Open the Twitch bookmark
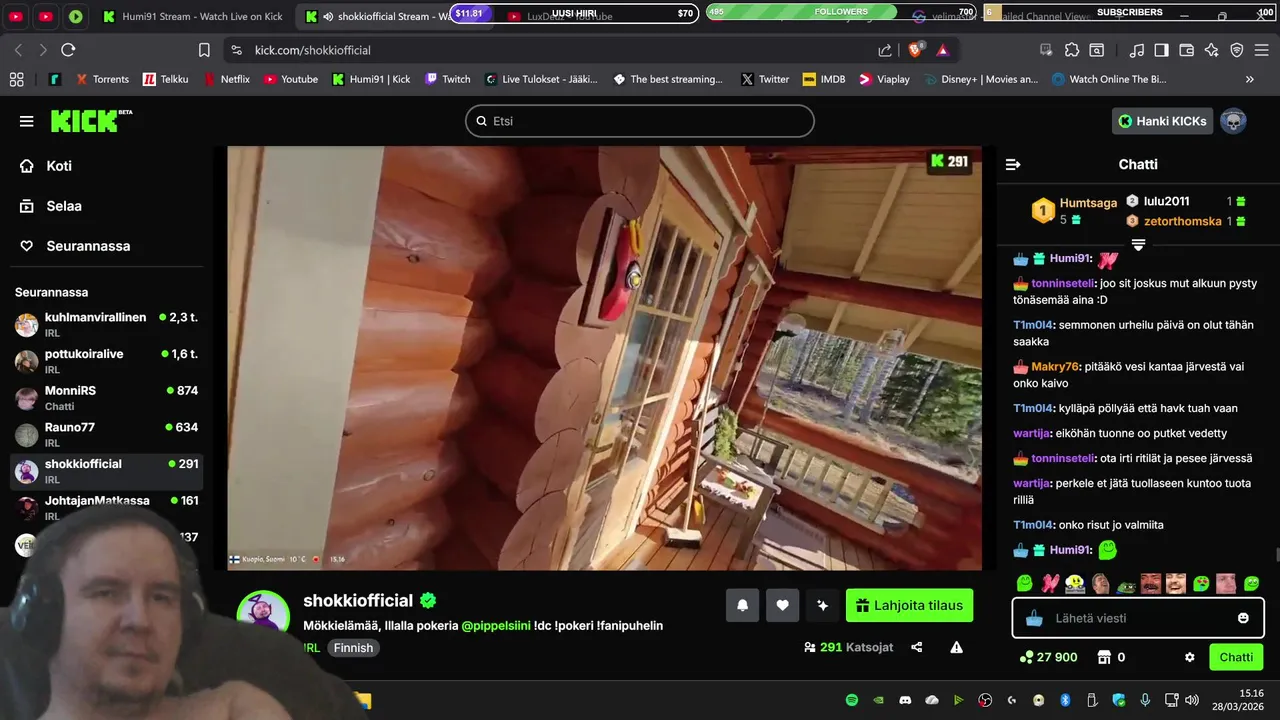Screen dimensions: 1280x720 [x=447, y=79]
